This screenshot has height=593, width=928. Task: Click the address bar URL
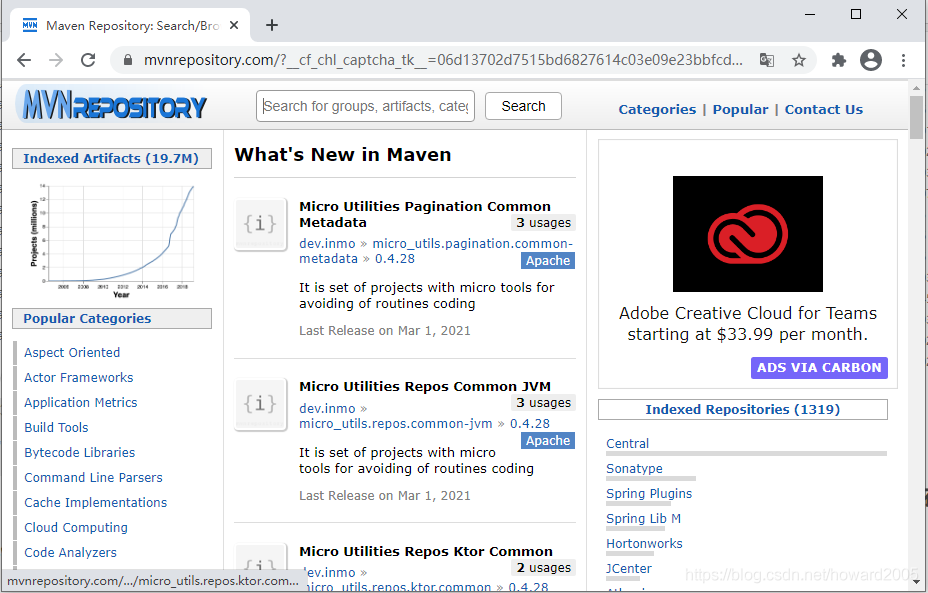pyautogui.click(x=443, y=60)
